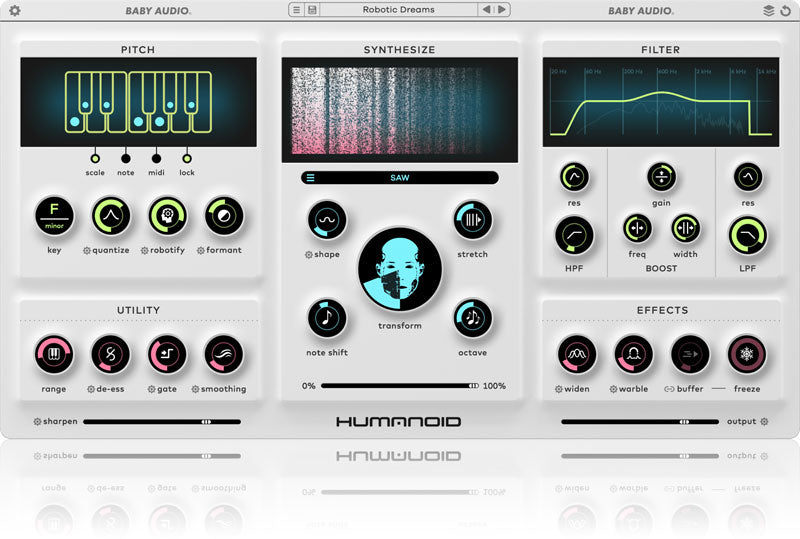Click the HPF res knob
The width and height of the screenshot is (800, 539).
(574, 177)
